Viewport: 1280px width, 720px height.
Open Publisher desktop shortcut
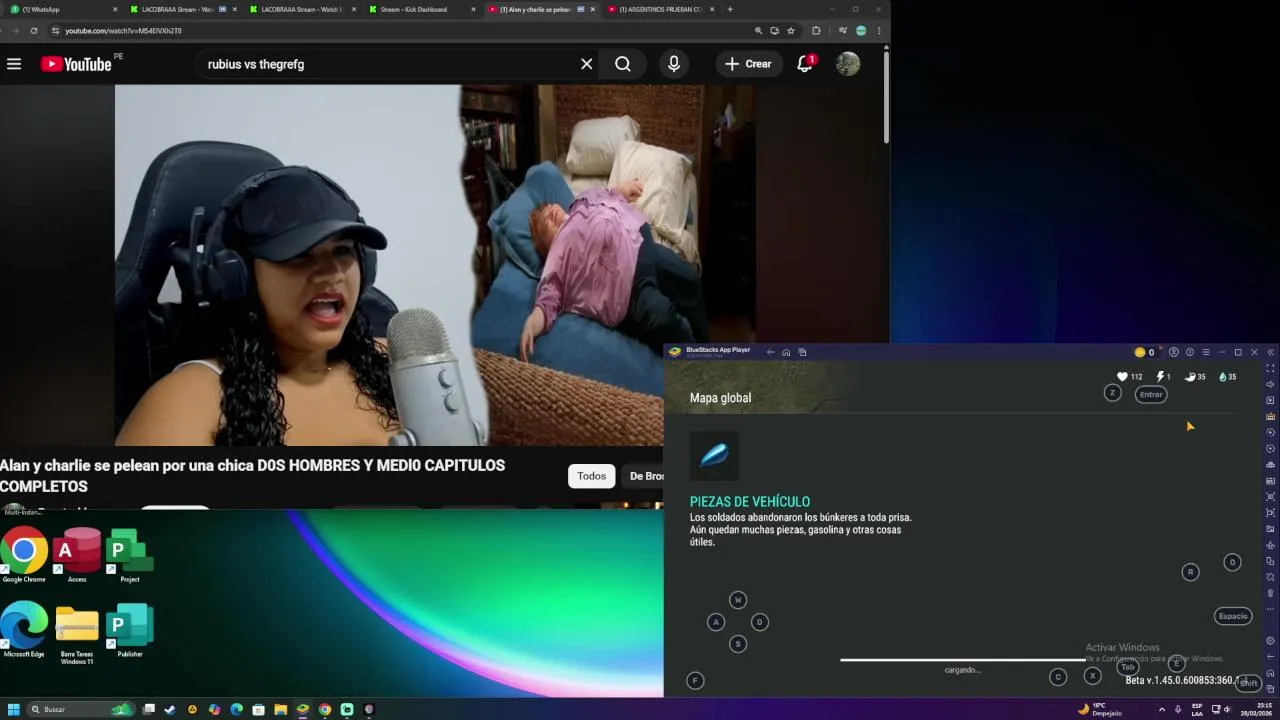[130, 630]
